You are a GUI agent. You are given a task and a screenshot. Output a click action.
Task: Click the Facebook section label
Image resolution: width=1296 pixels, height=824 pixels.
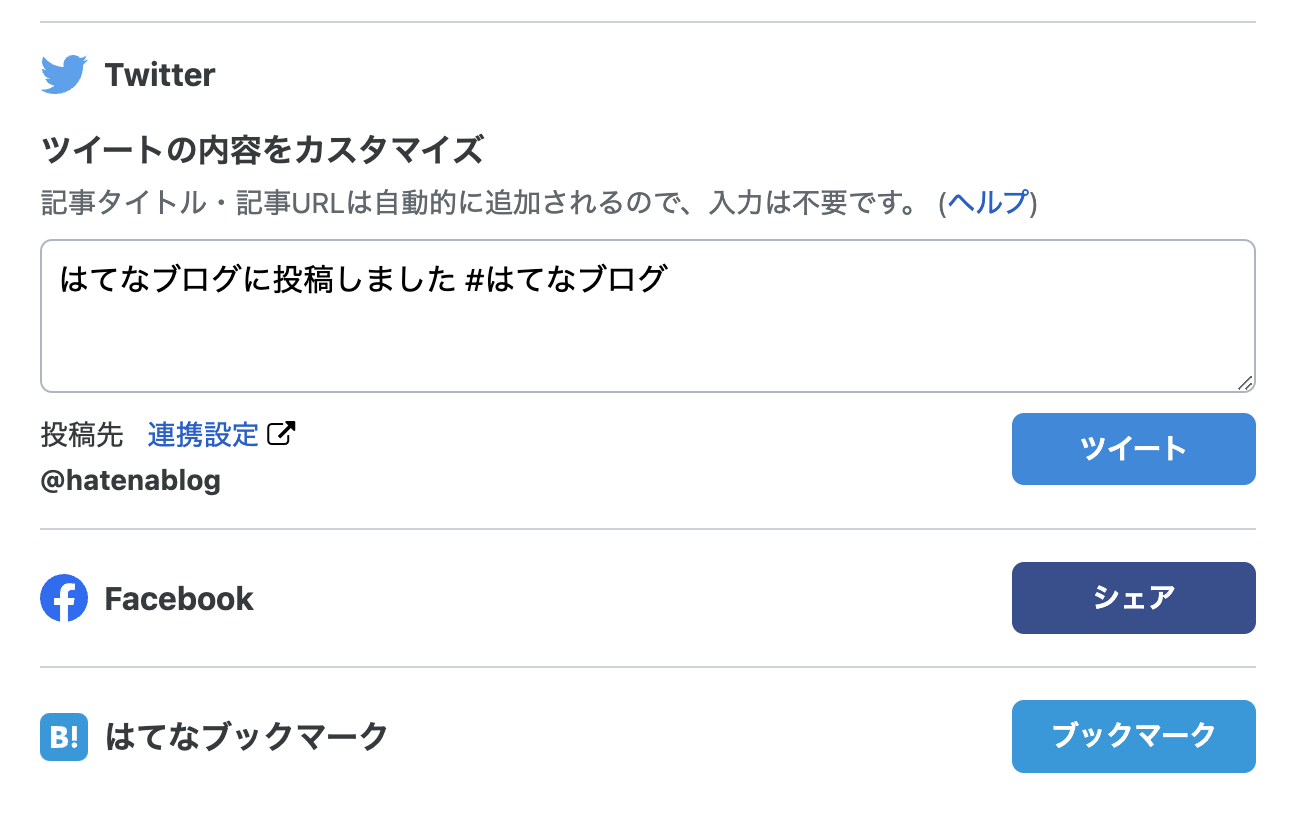point(179,599)
